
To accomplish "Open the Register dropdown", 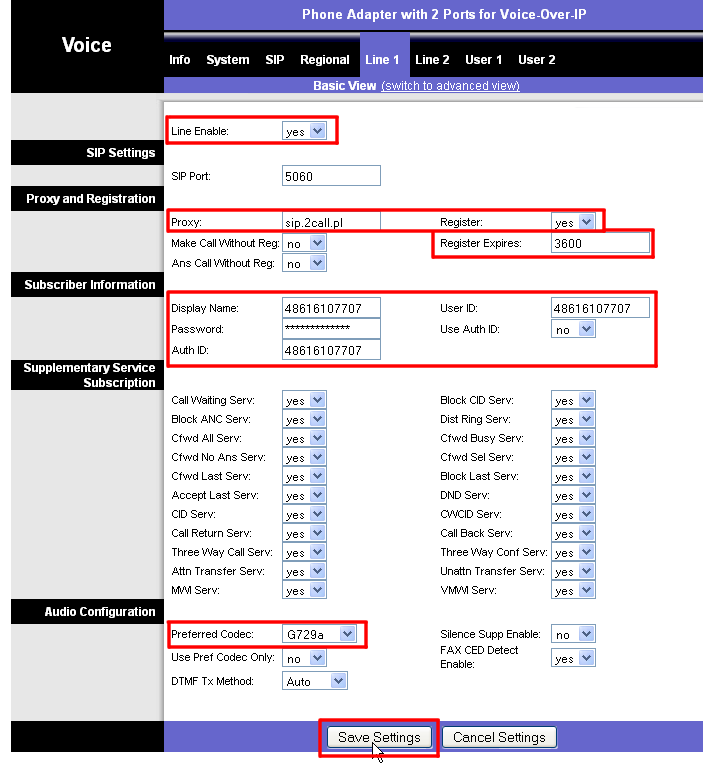I will [x=573, y=222].
